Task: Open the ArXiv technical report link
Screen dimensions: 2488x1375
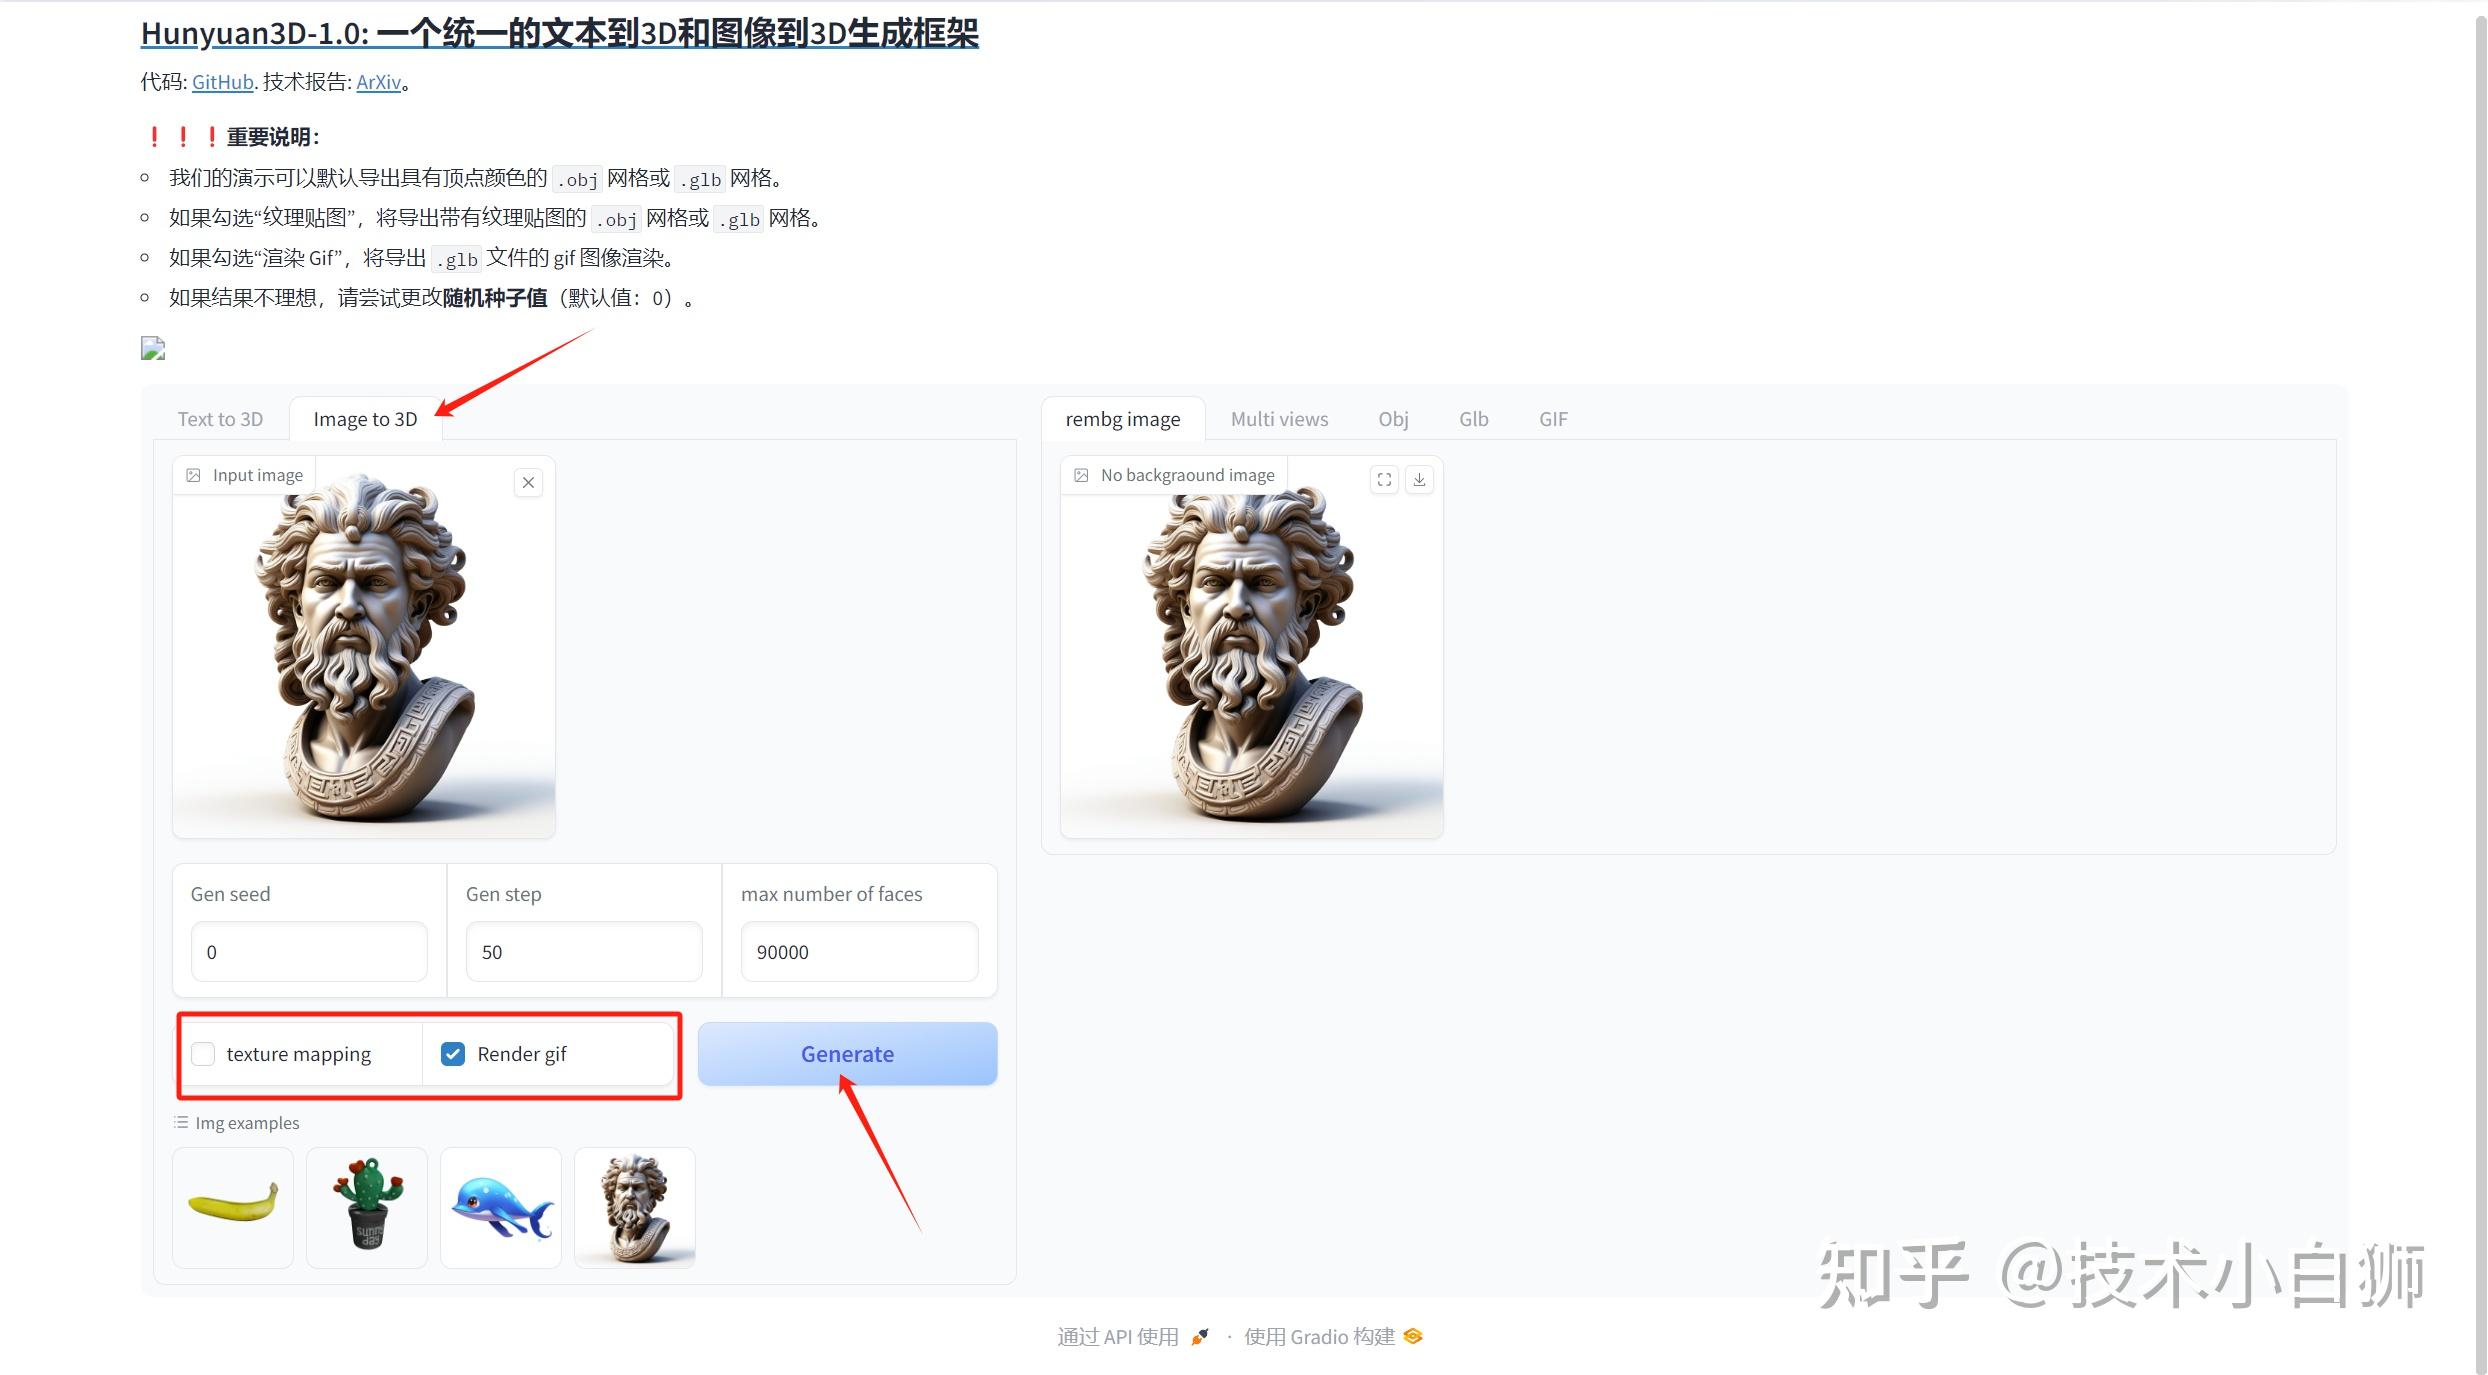Action: pyautogui.click(x=378, y=82)
